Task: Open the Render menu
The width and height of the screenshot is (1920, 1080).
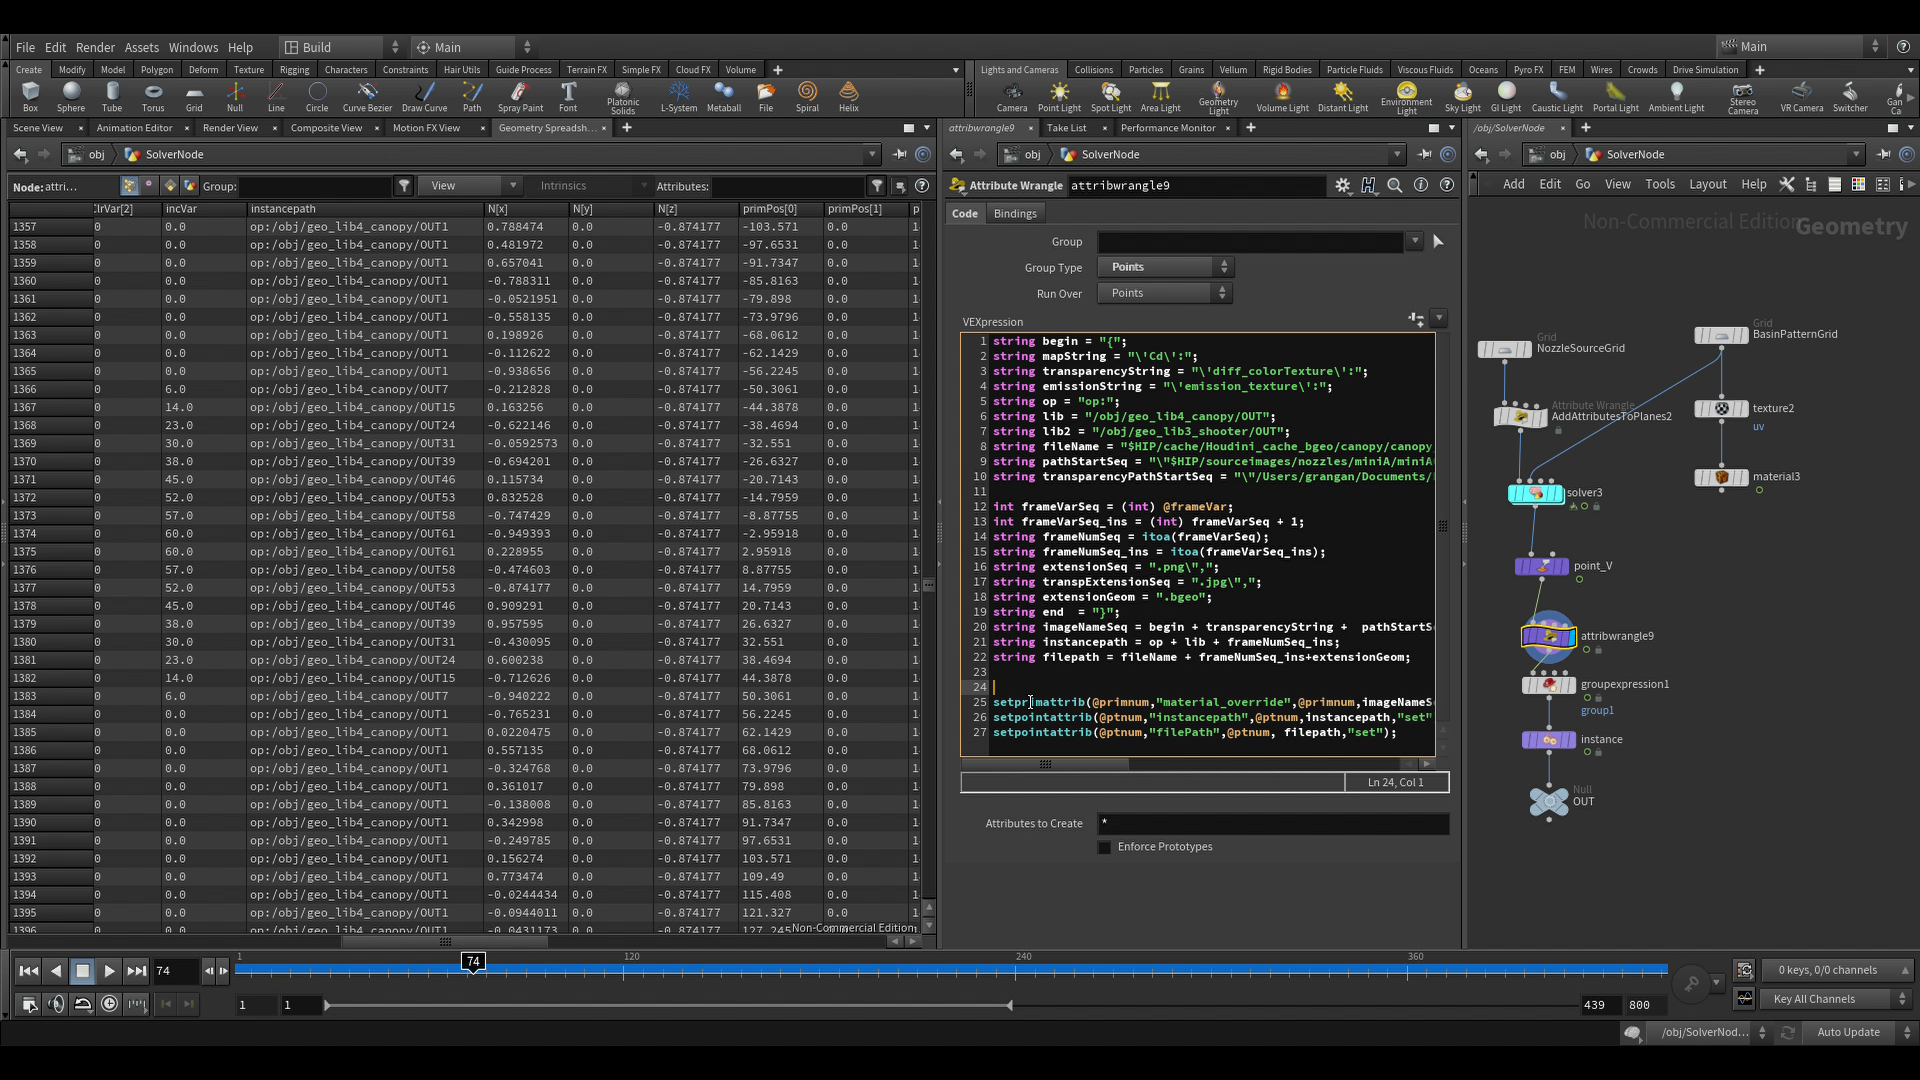Action: click(x=95, y=47)
